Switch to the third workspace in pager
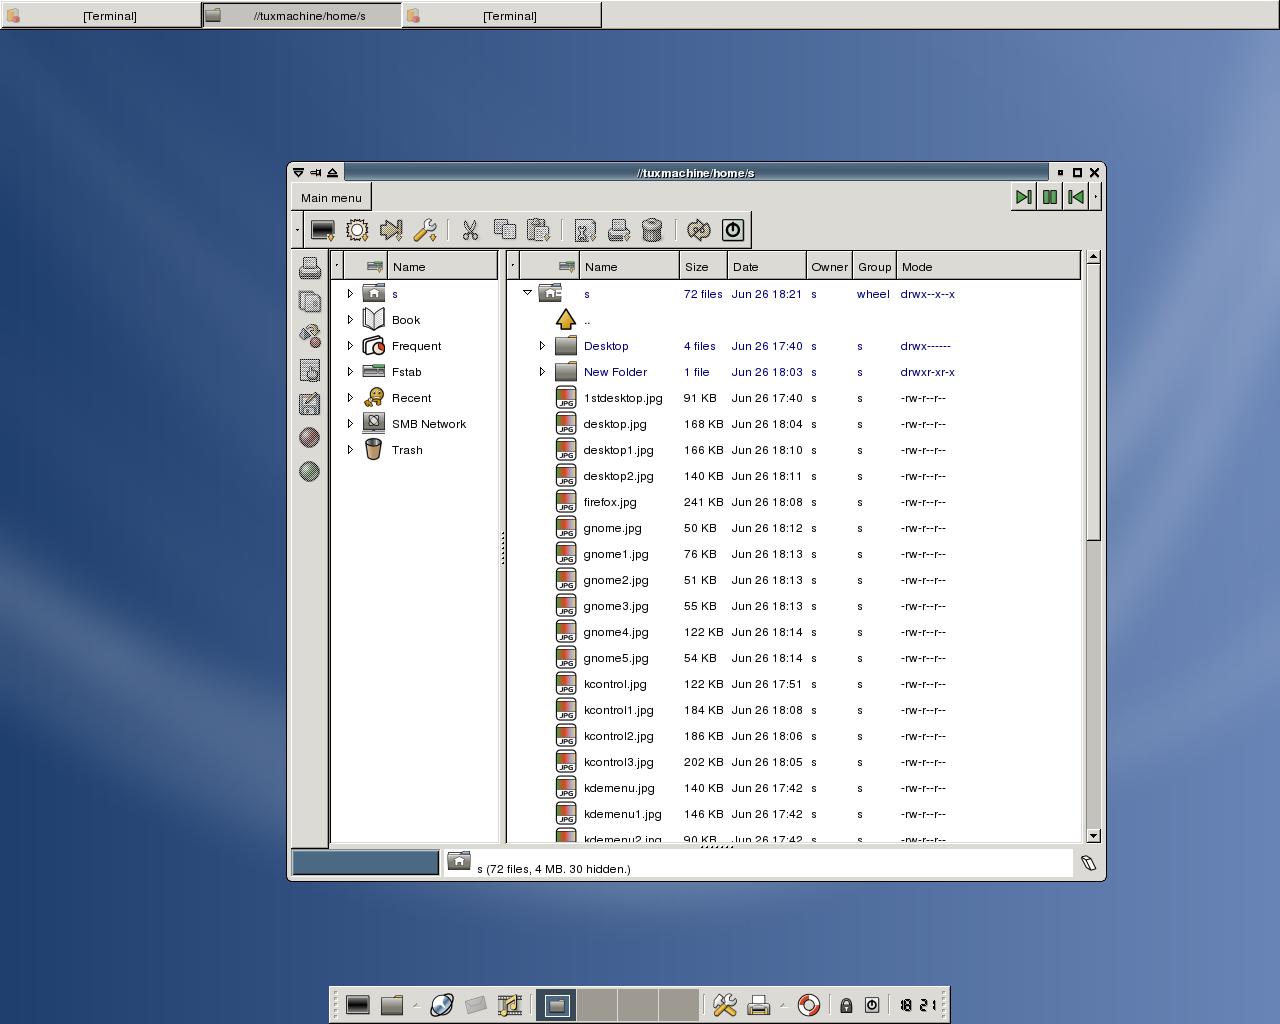Screen dimensions: 1280x1024 pos(638,1005)
